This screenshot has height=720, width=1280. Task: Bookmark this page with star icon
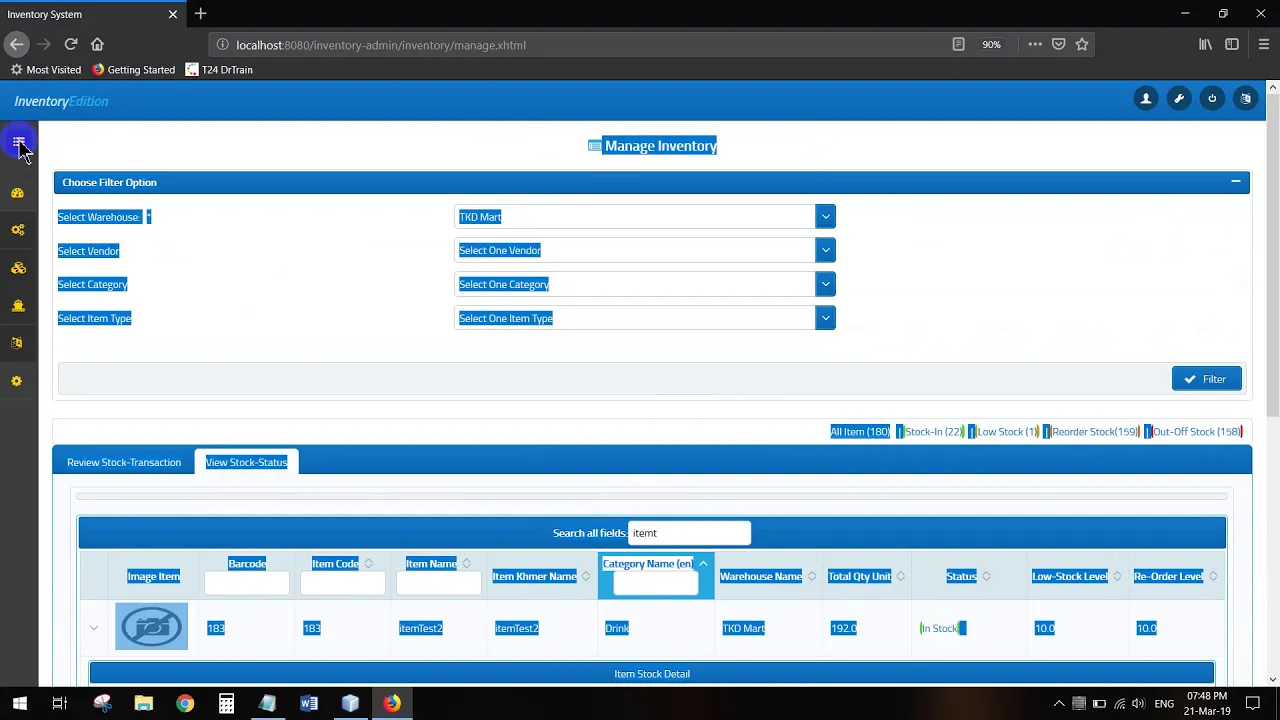(x=1082, y=44)
